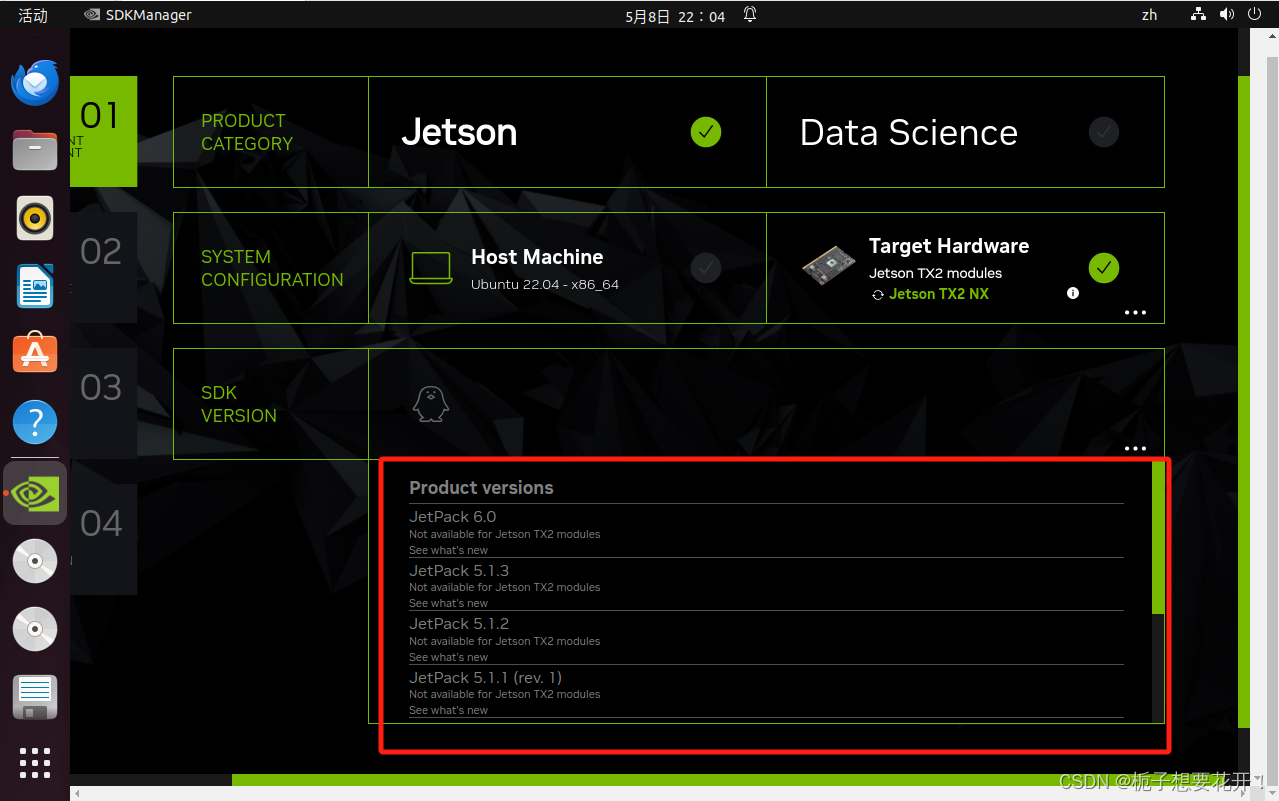Click the Jetson TX2 NX device link
Viewport: 1279px width, 801px height.
click(939, 294)
